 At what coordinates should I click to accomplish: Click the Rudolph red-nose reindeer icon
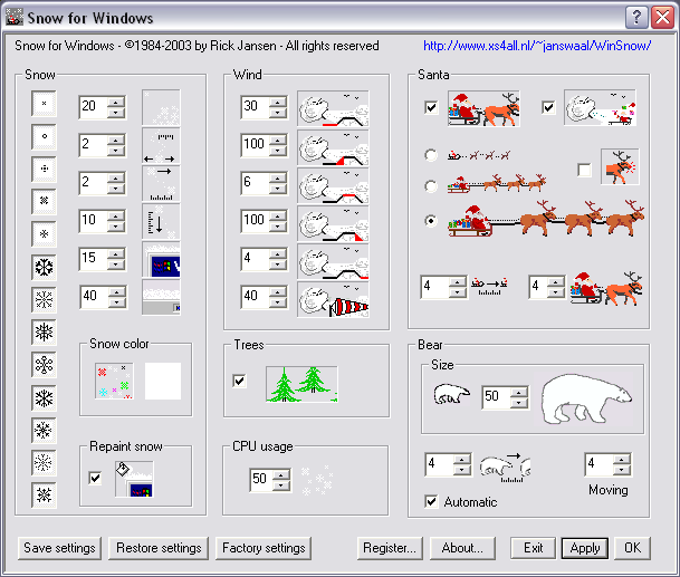[x=620, y=167]
